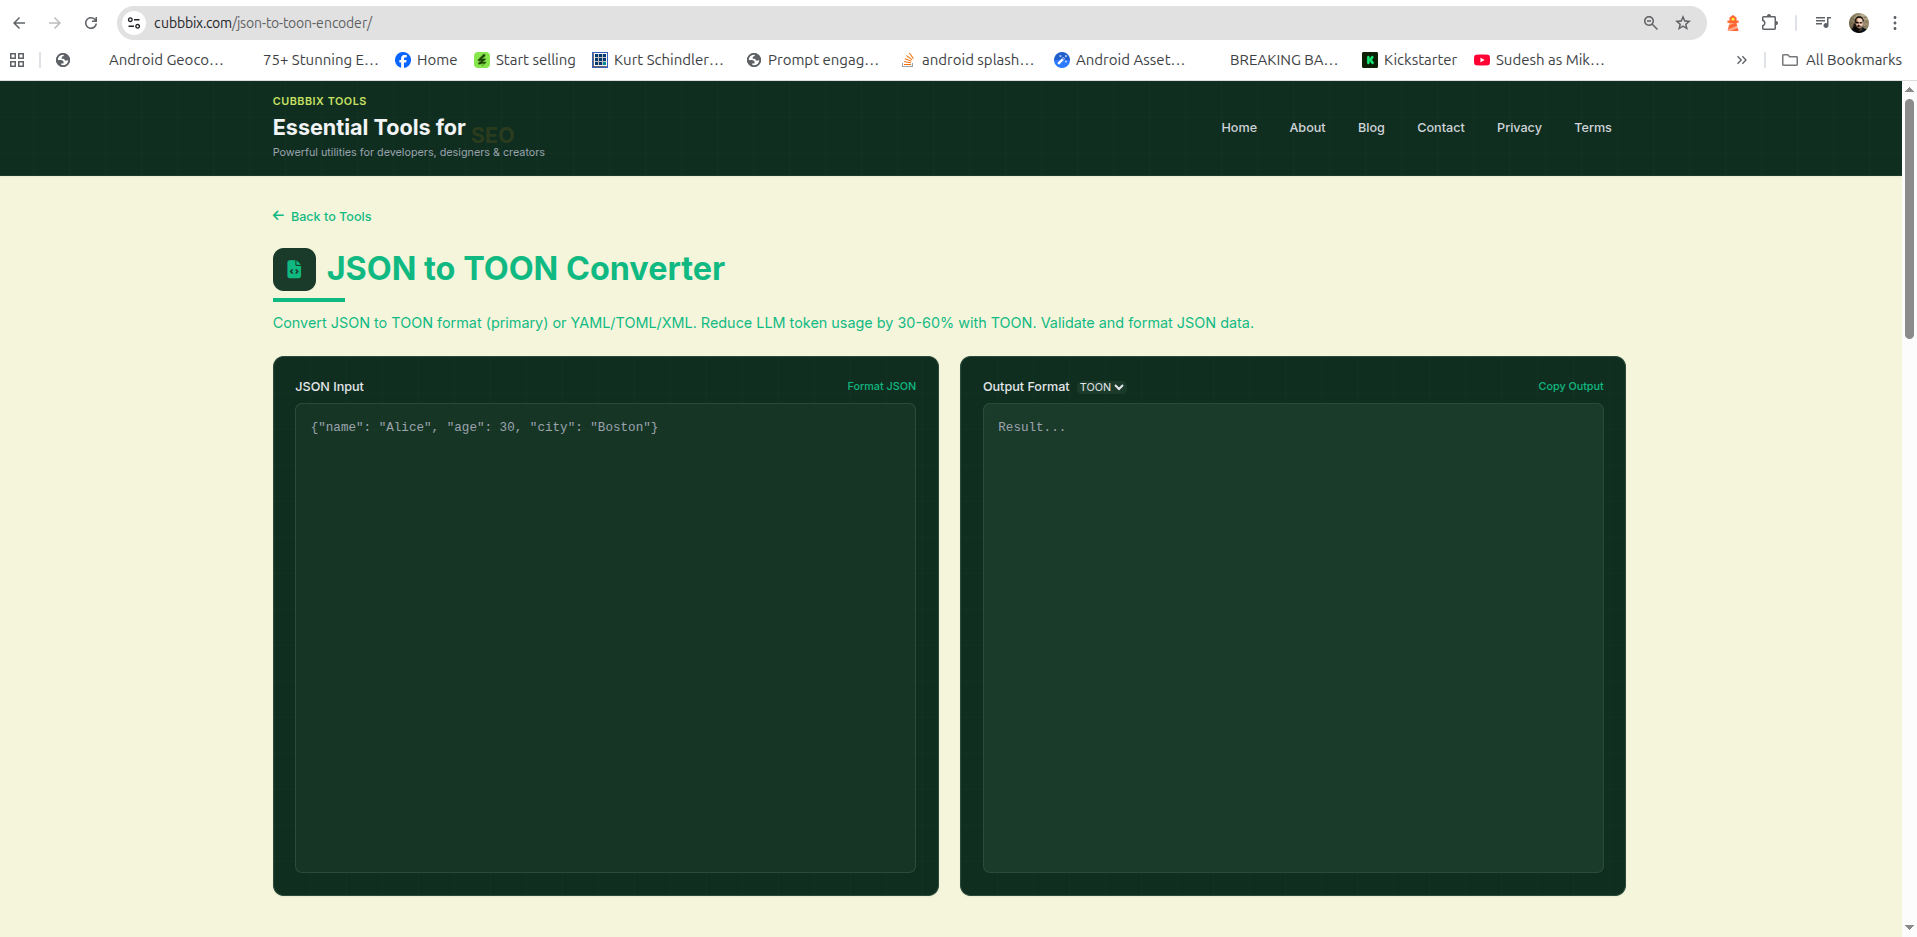Click the profile avatar icon
This screenshot has height=937, width=1917.
pyautogui.click(x=1859, y=22)
